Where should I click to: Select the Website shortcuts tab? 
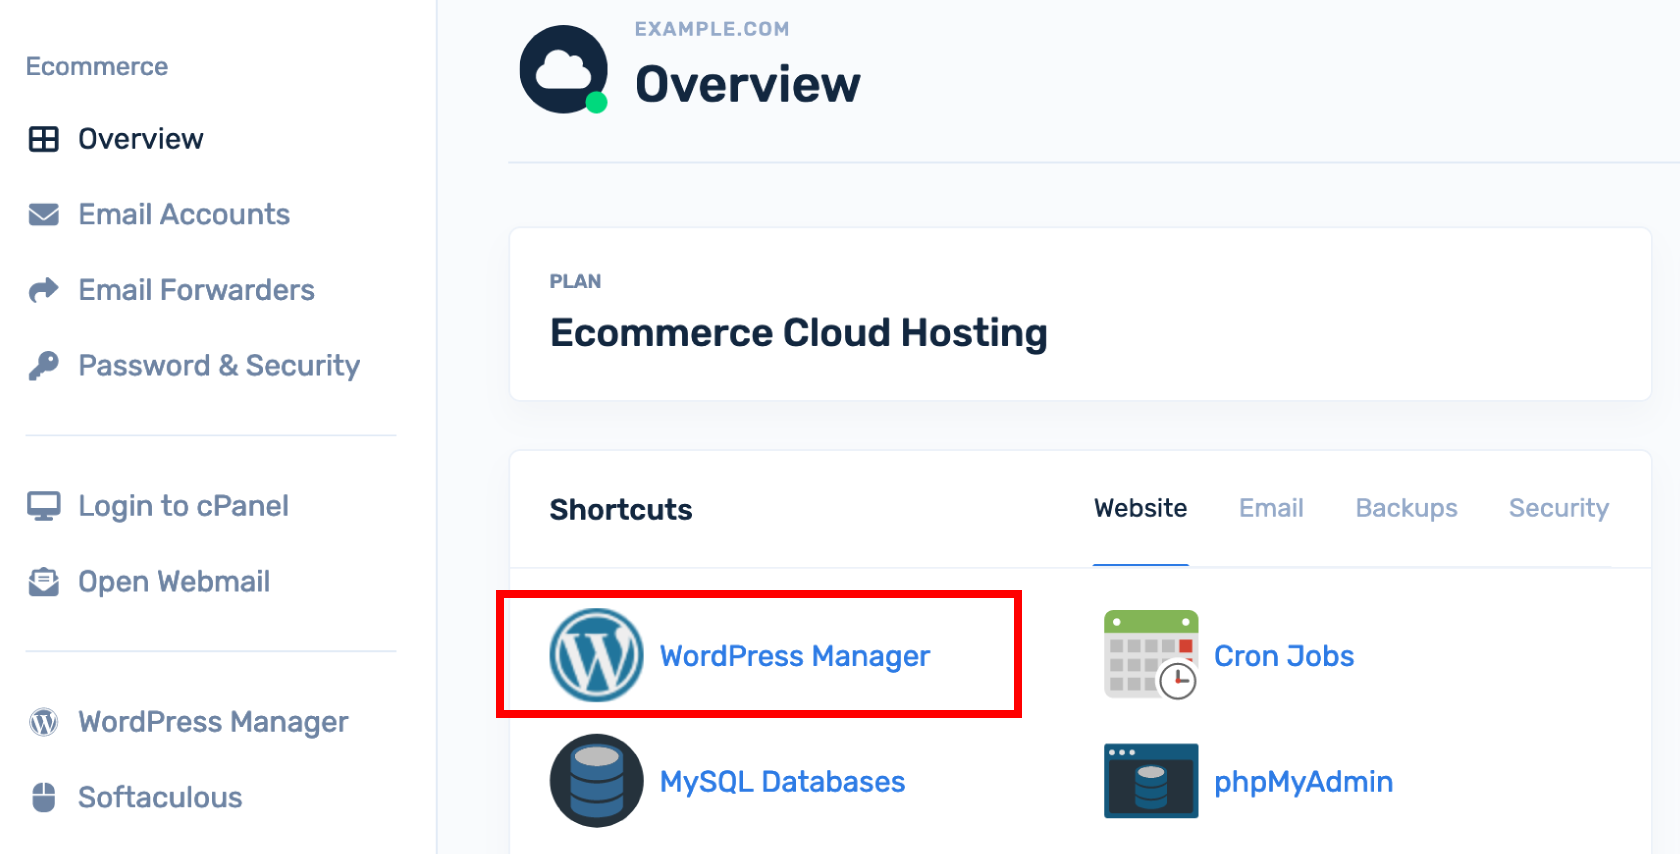click(1141, 508)
